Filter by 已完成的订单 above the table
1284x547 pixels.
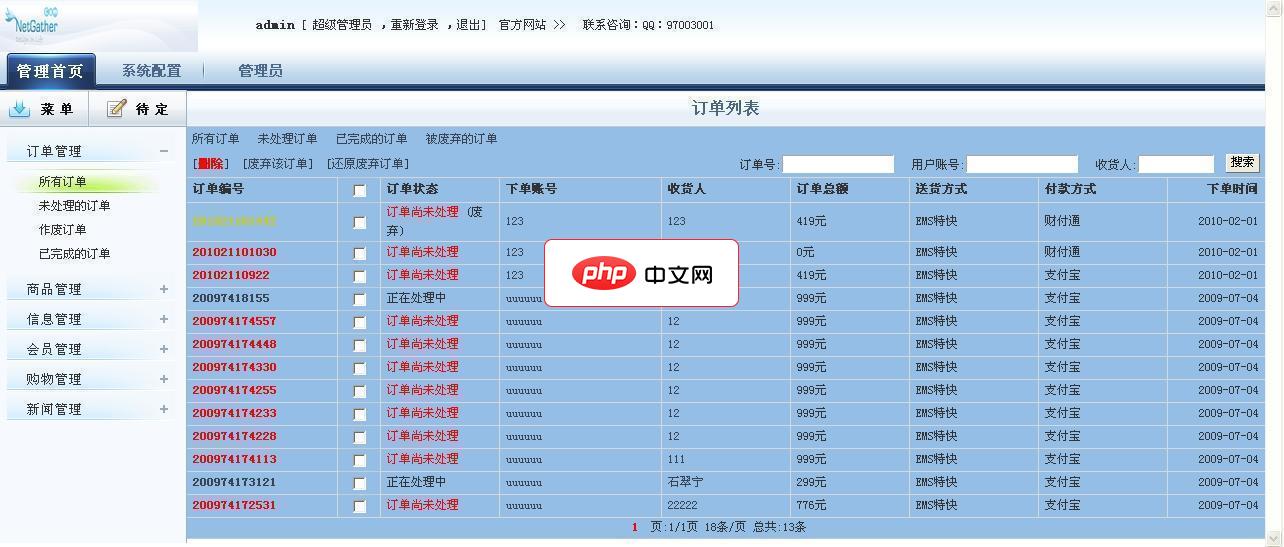(371, 139)
